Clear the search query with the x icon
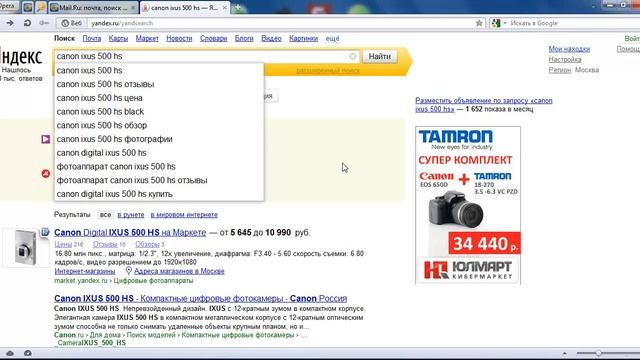 [353, 56]
